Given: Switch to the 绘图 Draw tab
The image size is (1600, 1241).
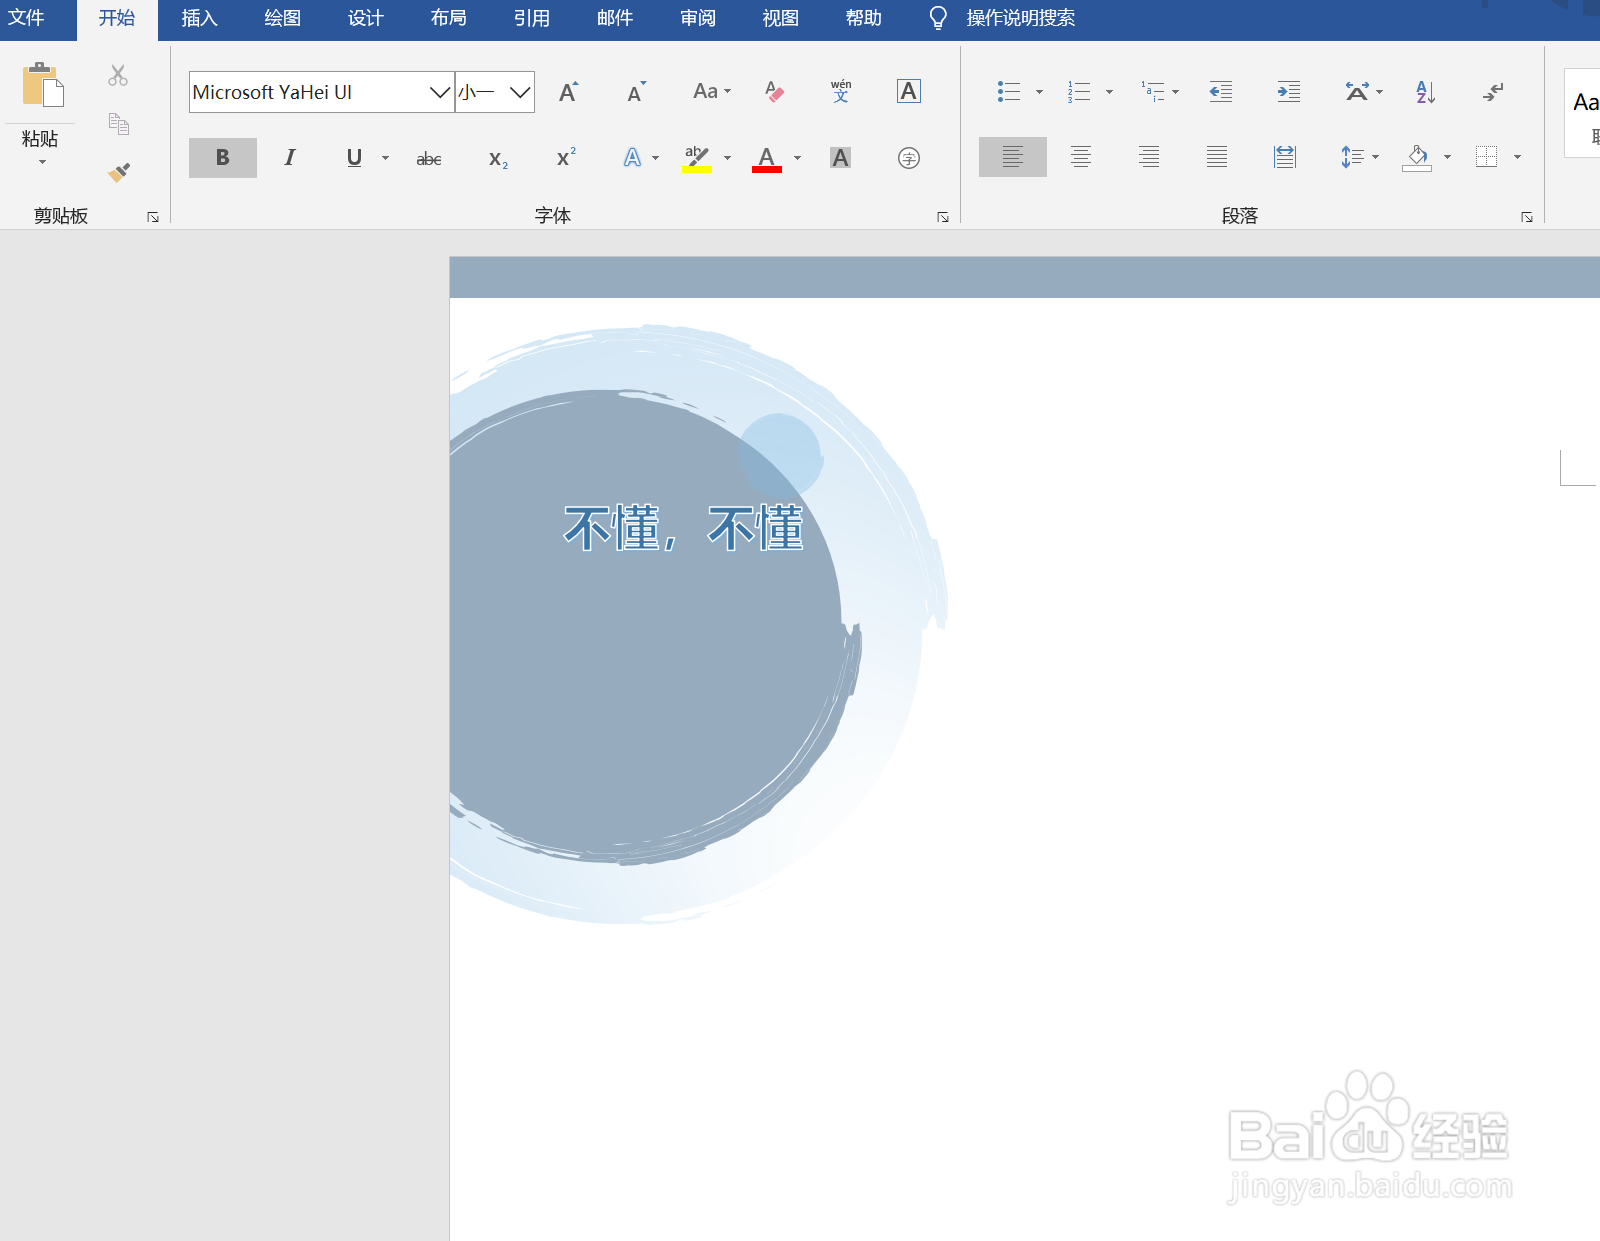Looking at the screenshot, I should 282,18.
